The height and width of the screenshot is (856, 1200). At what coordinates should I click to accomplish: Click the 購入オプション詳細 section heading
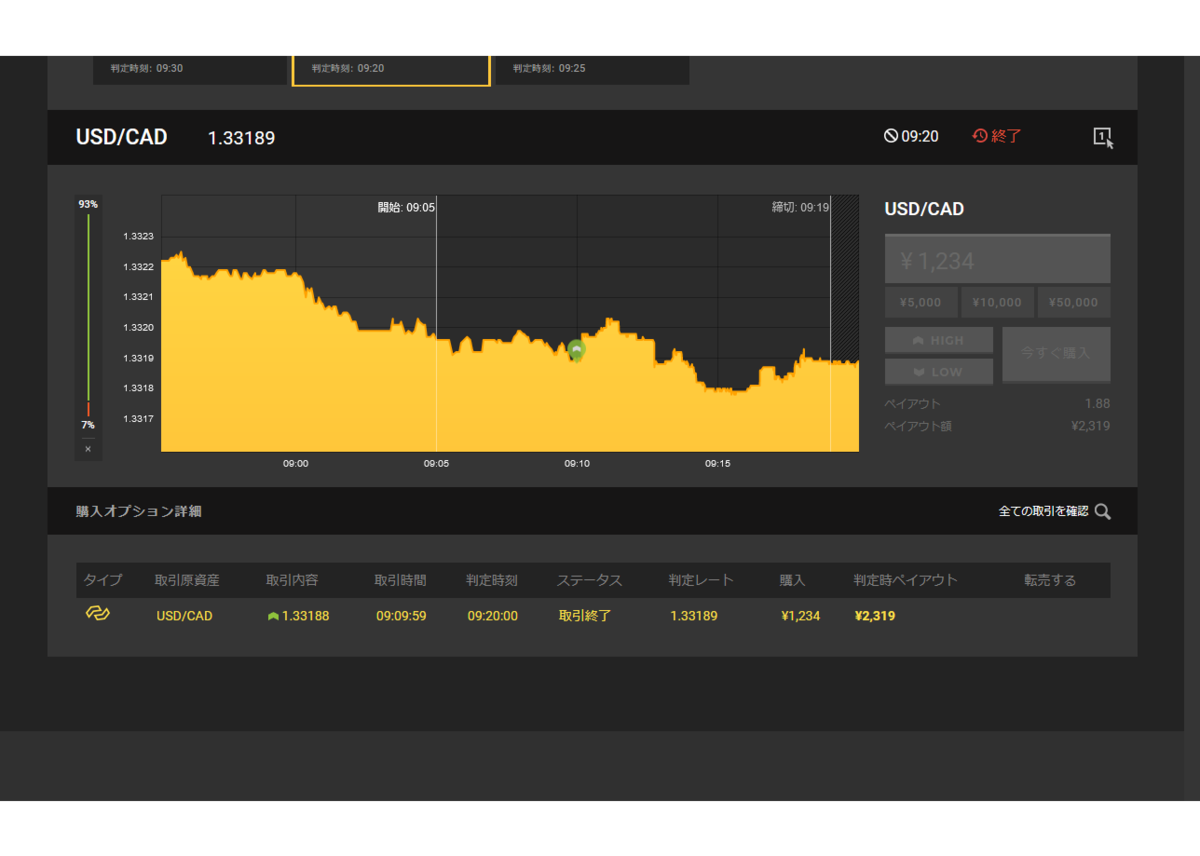tap(139, 511)
